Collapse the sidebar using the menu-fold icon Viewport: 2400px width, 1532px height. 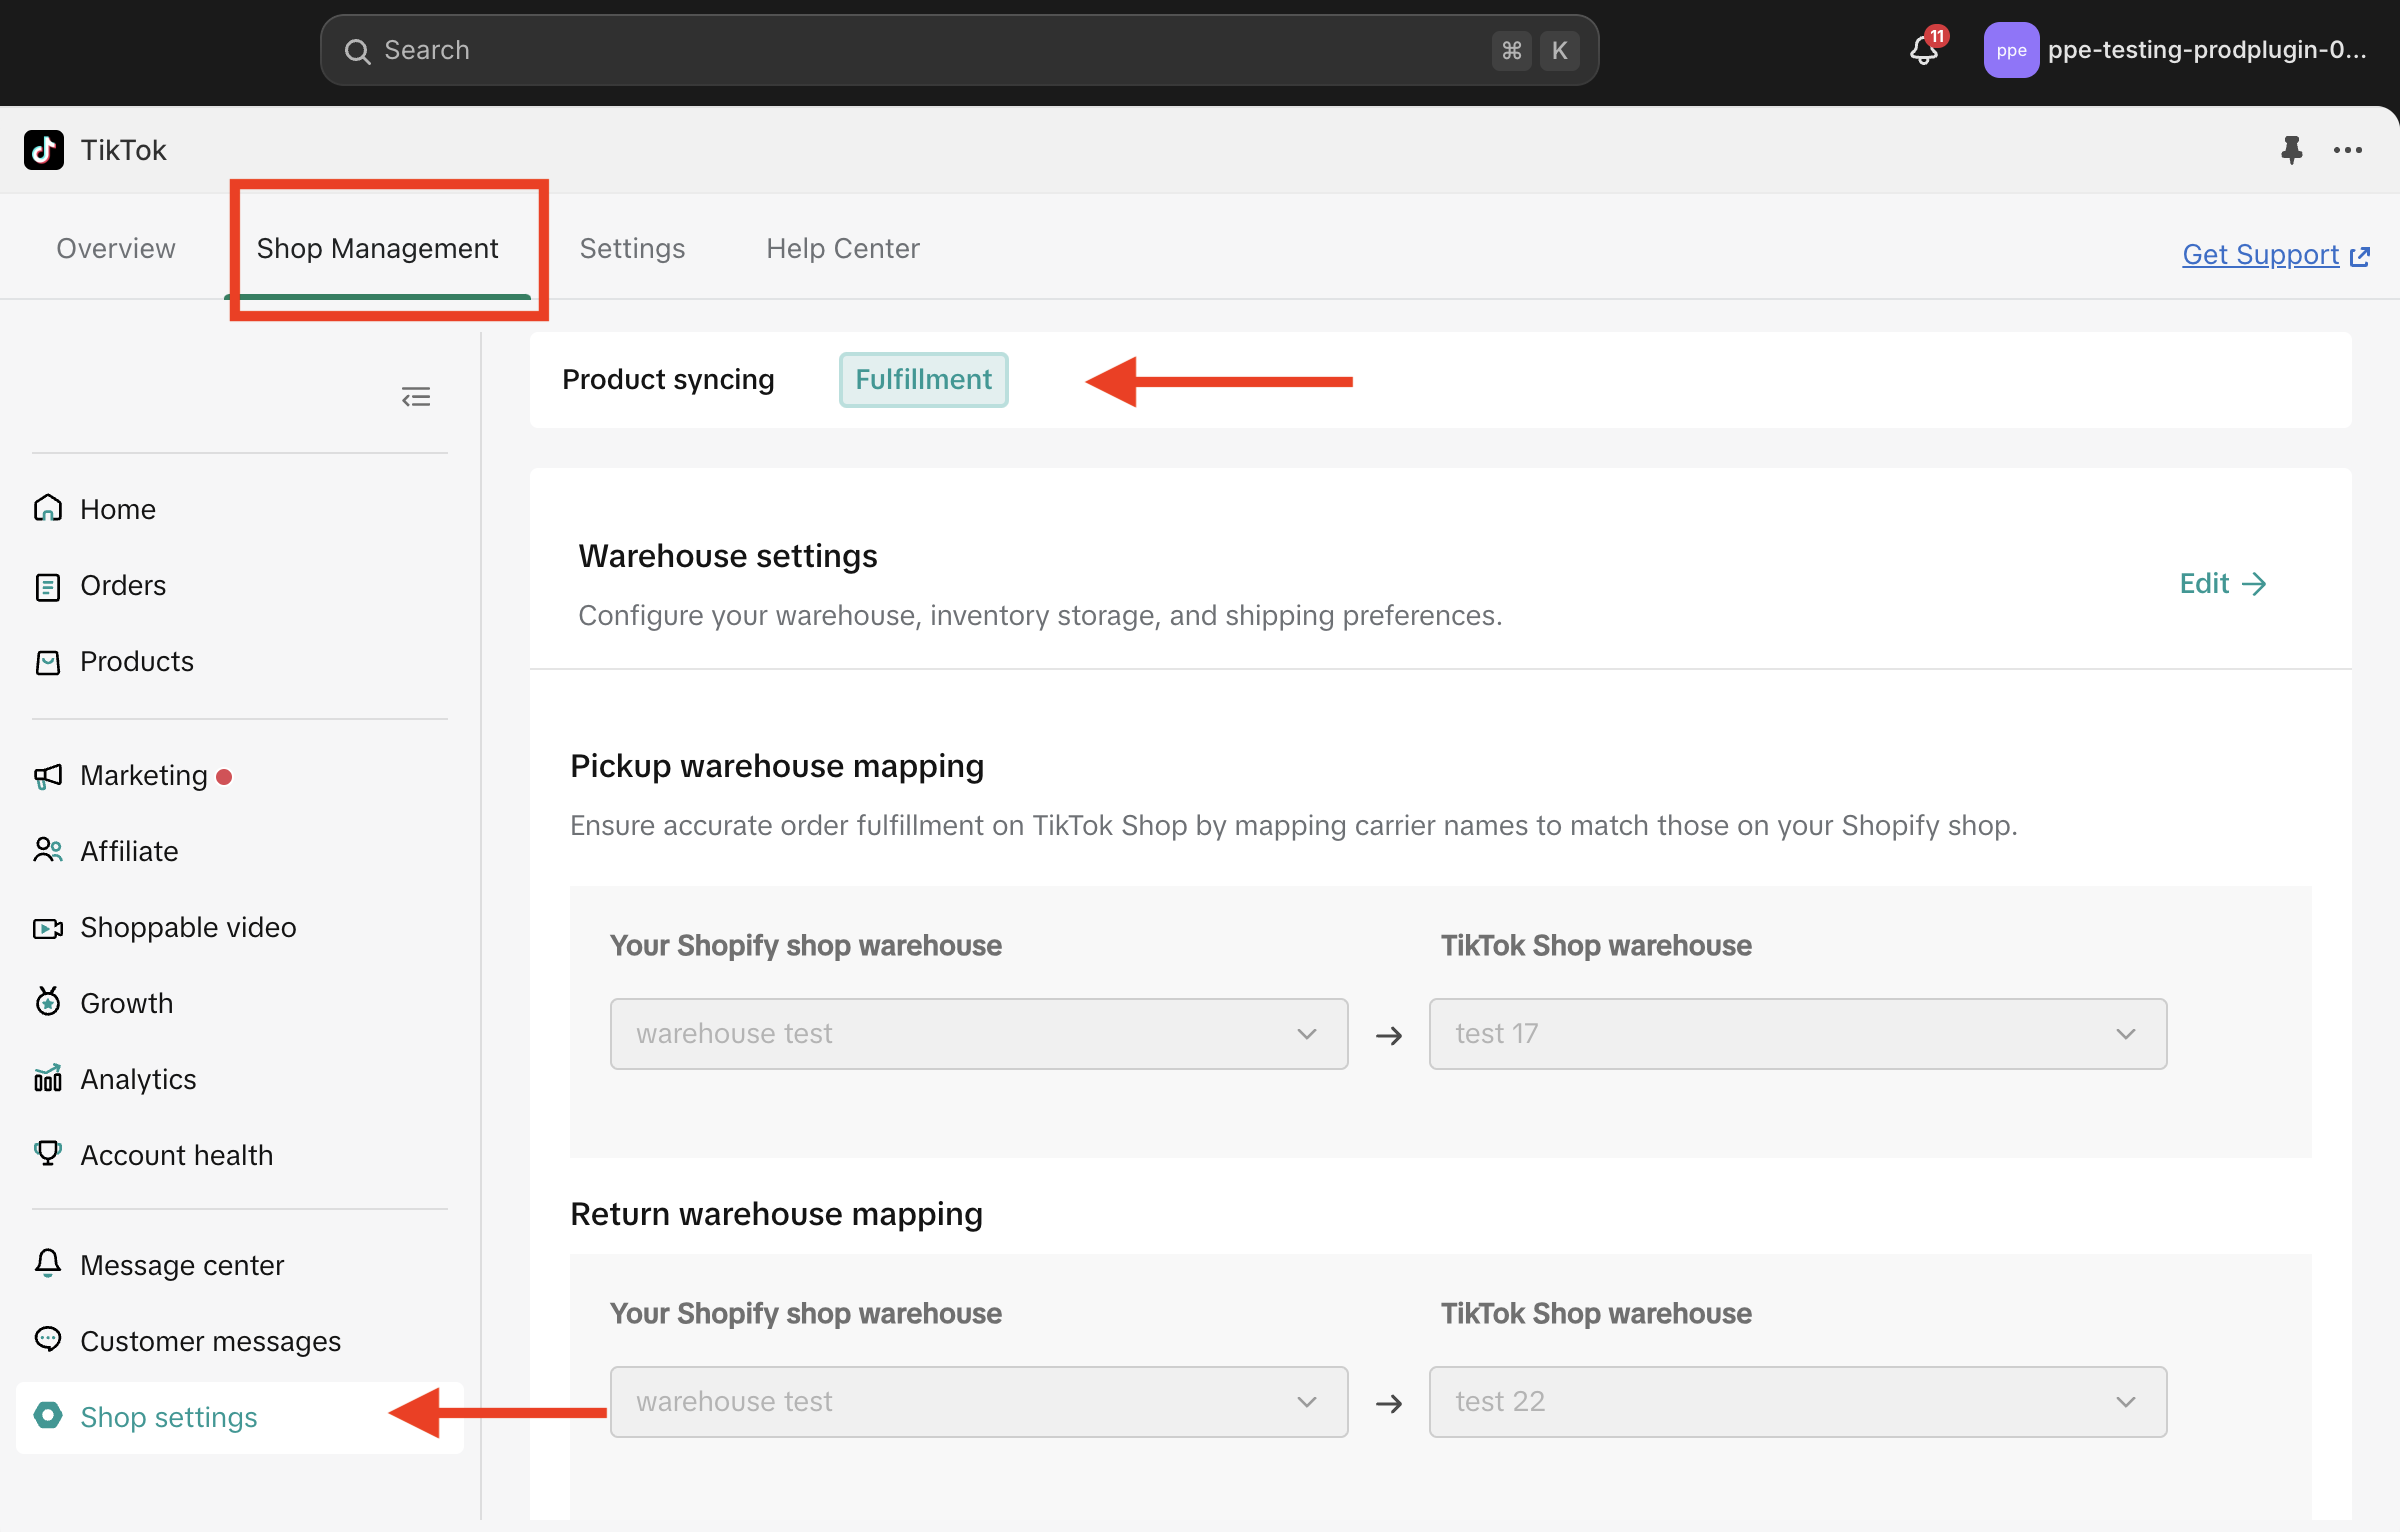point(416,397)
